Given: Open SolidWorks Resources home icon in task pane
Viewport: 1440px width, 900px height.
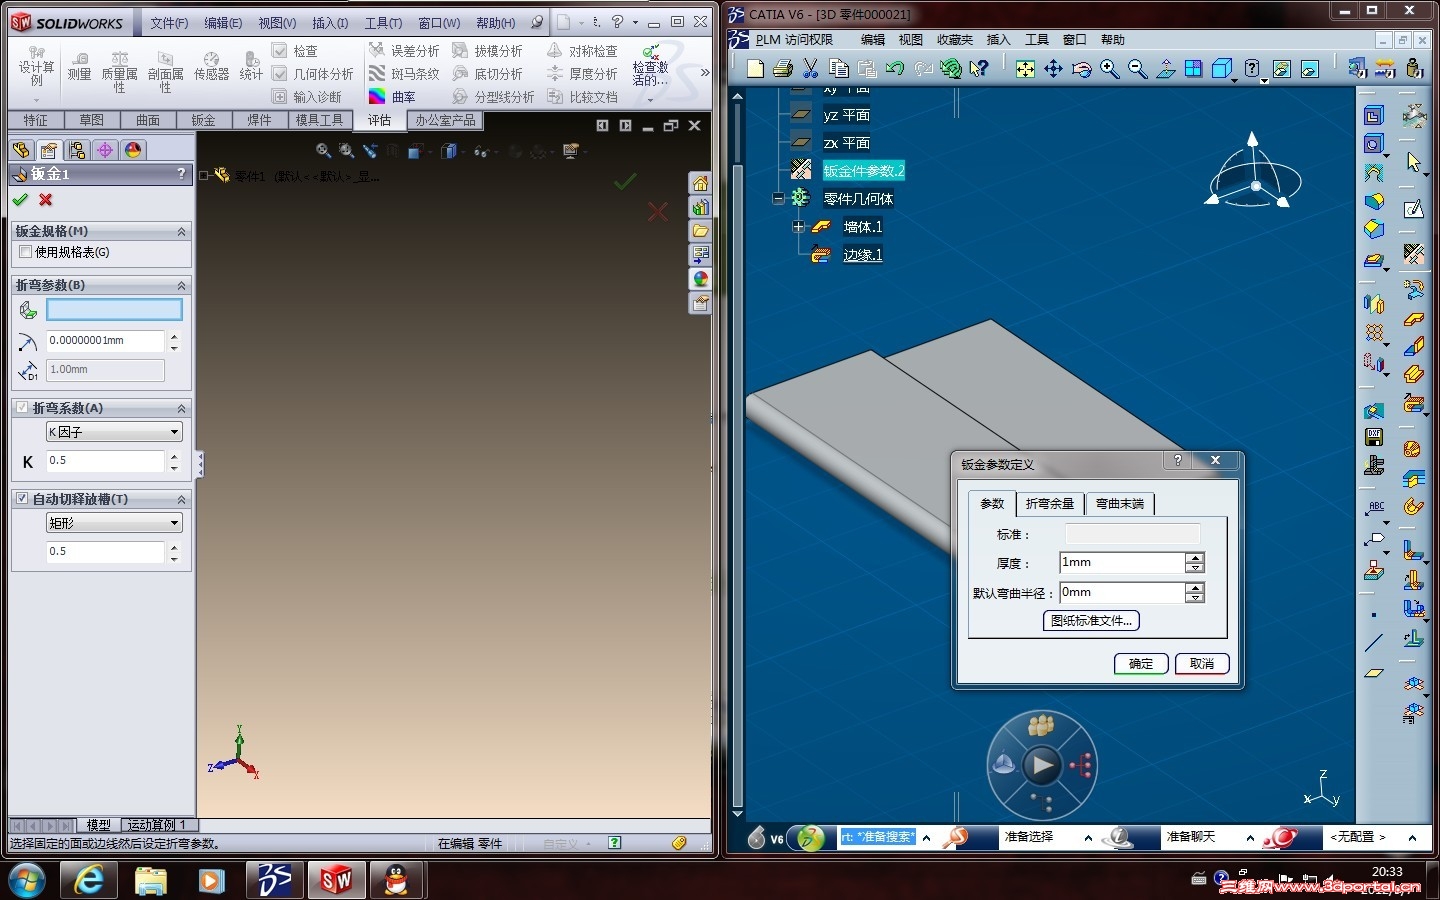Looking at the screenshot, I should pos(700,184).
